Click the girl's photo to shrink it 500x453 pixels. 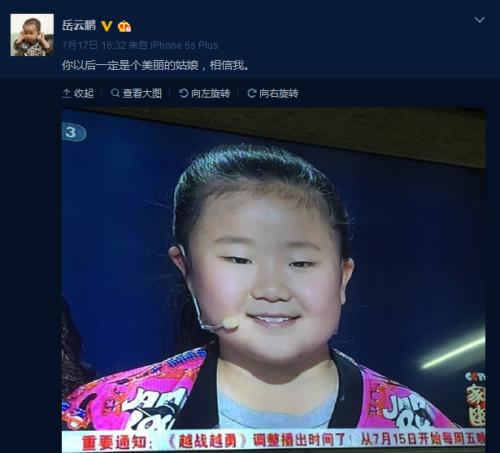point(273,280)
